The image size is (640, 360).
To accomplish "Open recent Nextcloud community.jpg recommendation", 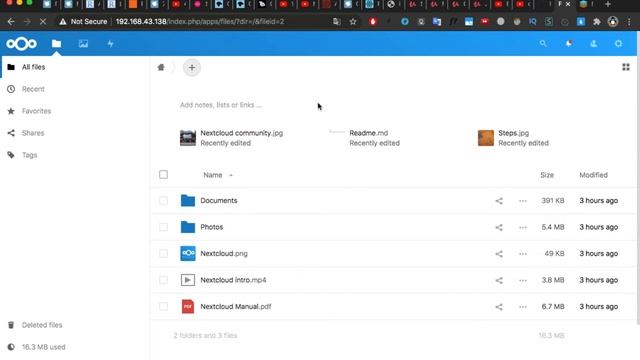I will point(232,138).
